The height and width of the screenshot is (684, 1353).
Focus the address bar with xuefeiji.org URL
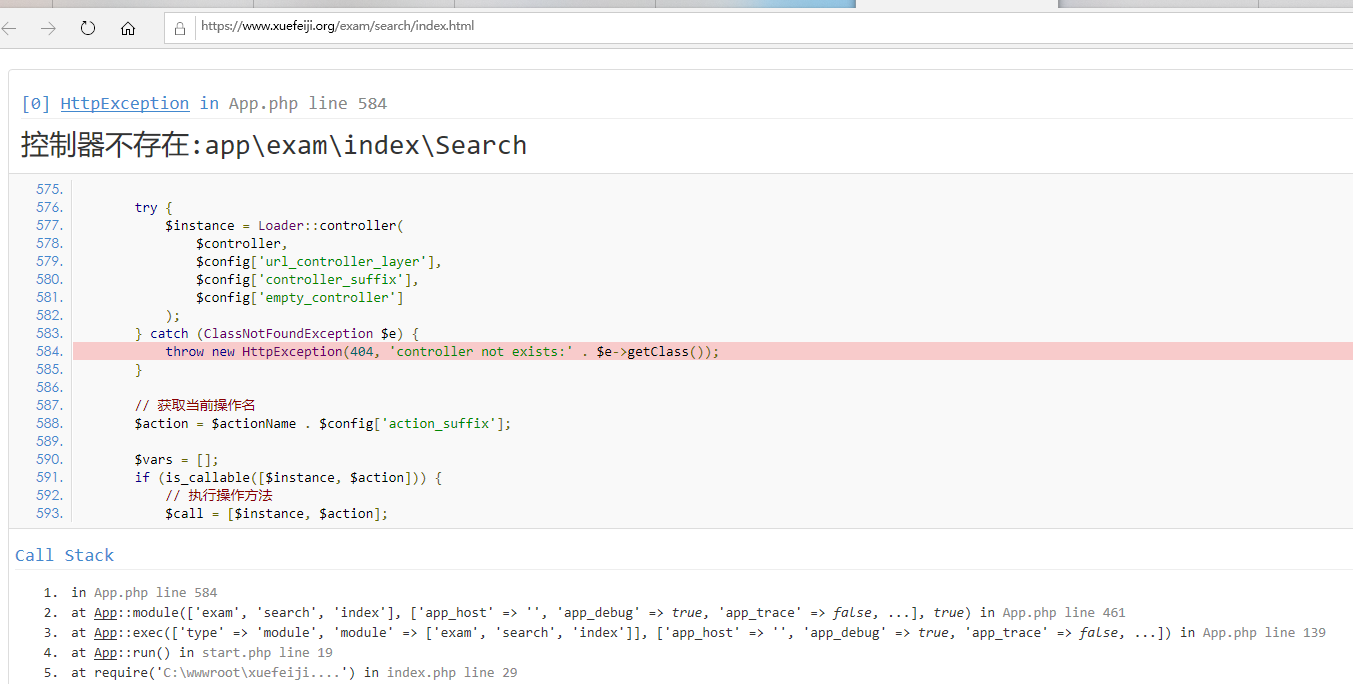pyautogui.click(x=600, y=27)
